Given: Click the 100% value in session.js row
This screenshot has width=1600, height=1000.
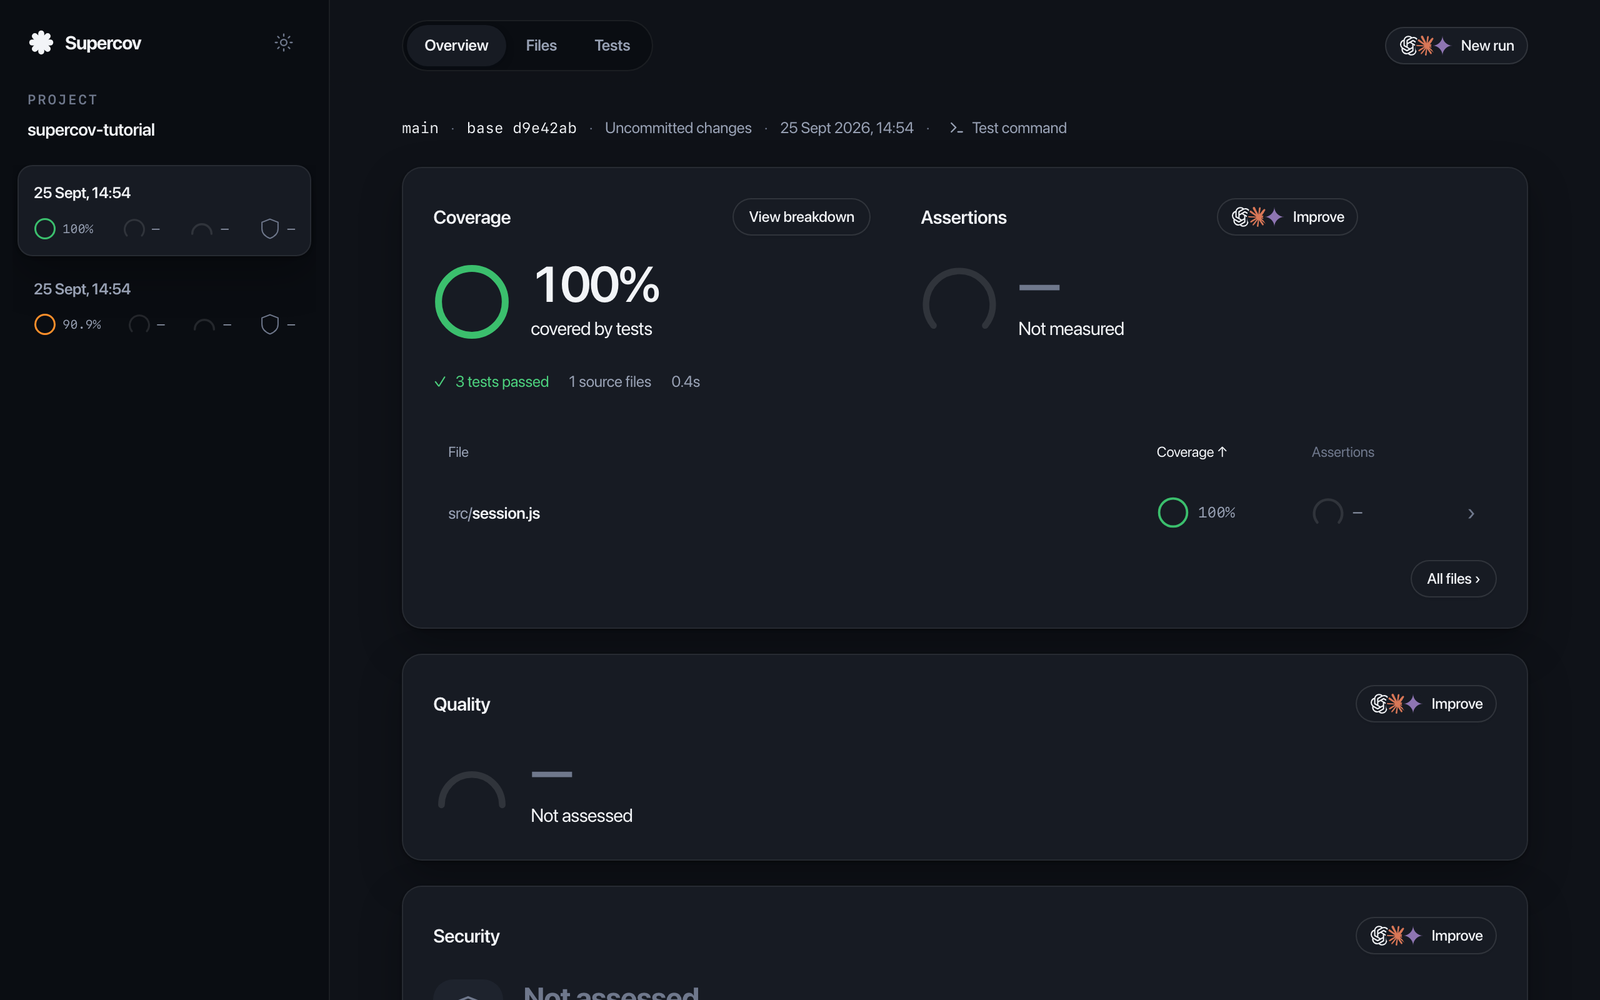Looking at the screenshot, I should click(1216, 513).
